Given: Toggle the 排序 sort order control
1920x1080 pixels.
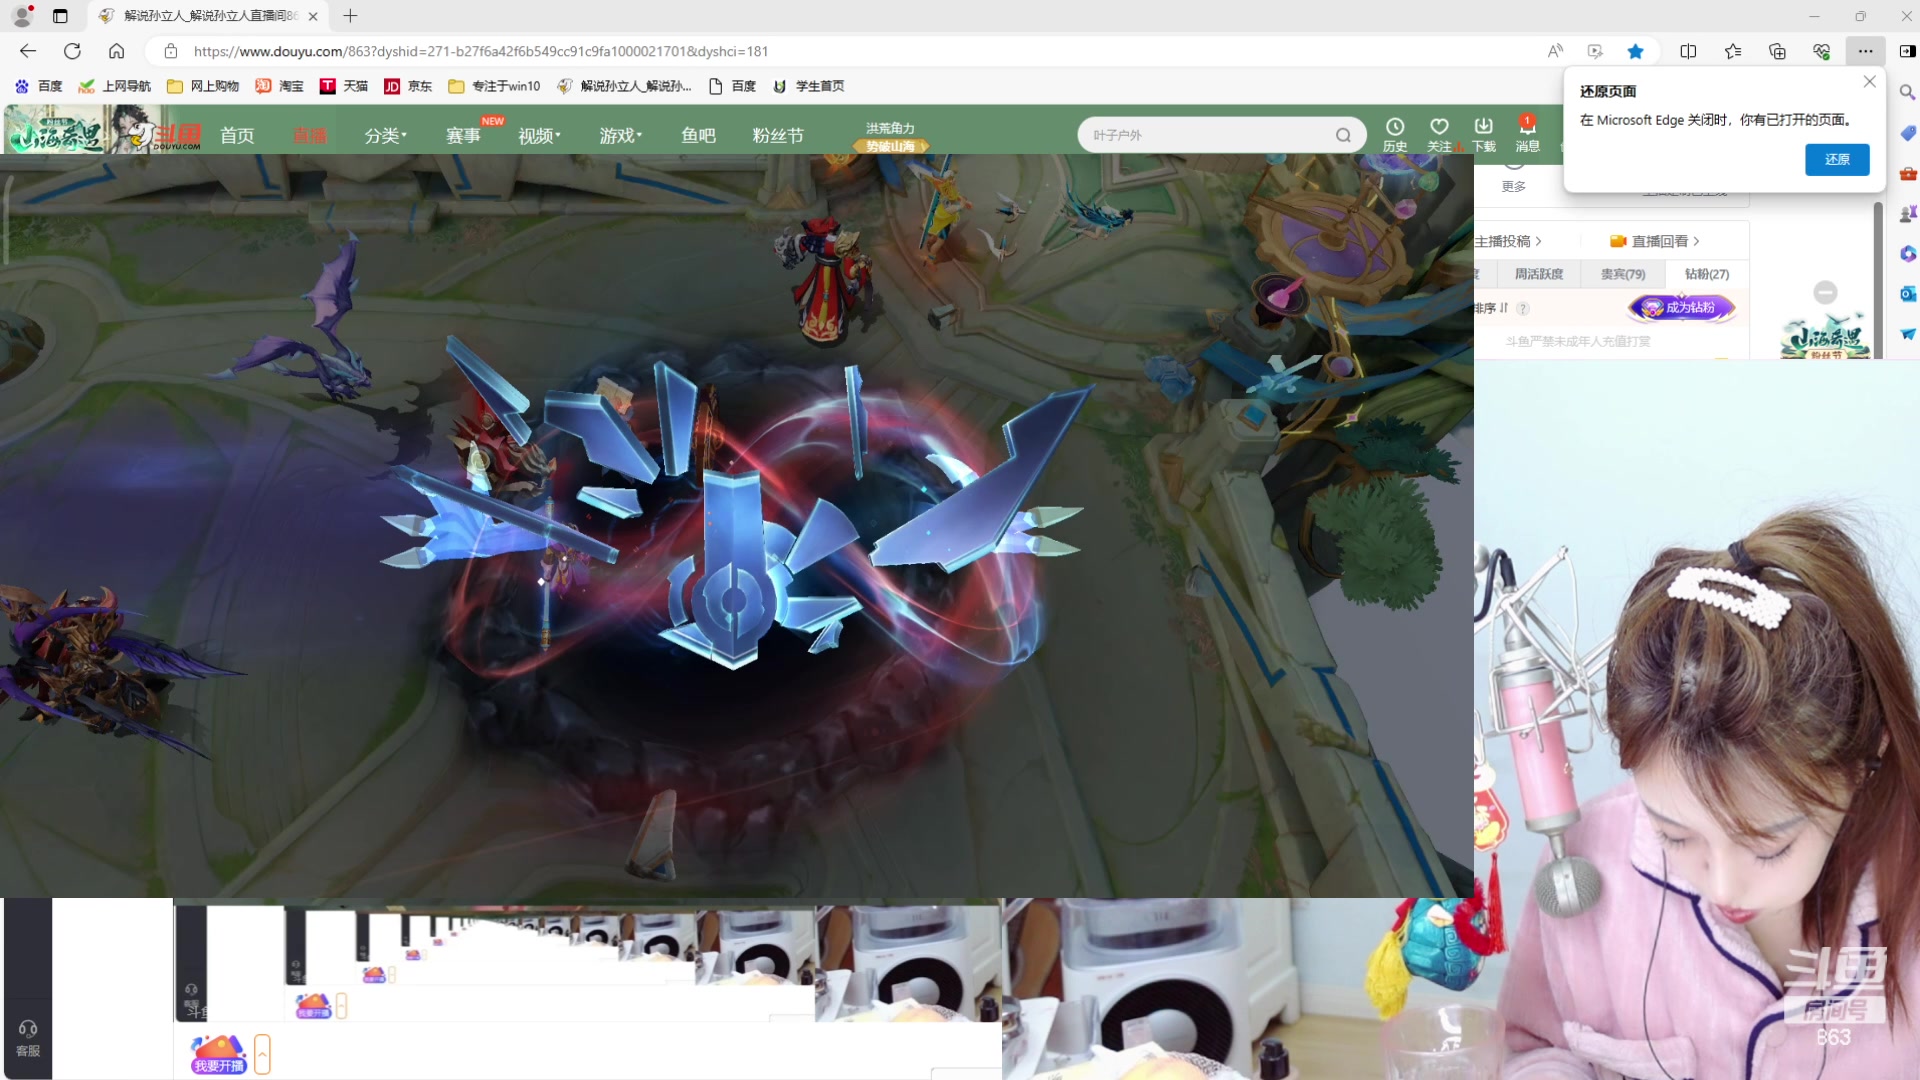Looking at the screenshot, I should pyautogui.click(x=1491, y=308).
